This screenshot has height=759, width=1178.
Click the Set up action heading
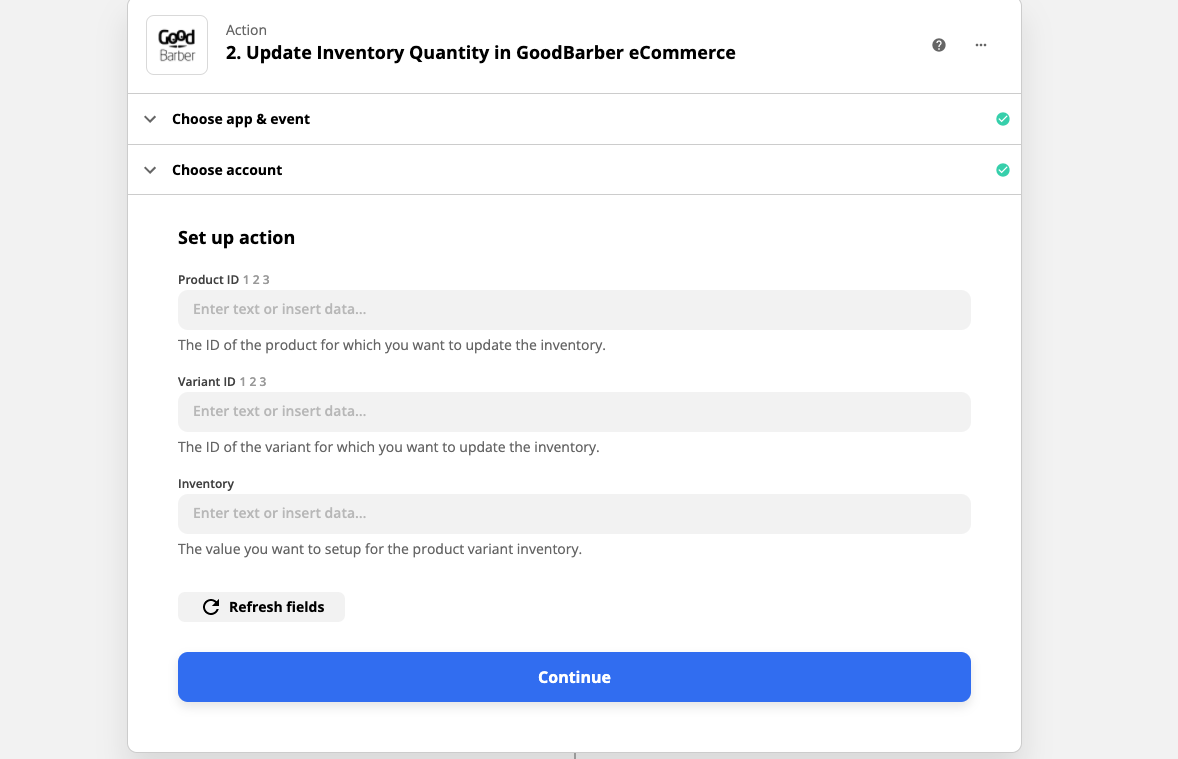pos(236,238)
